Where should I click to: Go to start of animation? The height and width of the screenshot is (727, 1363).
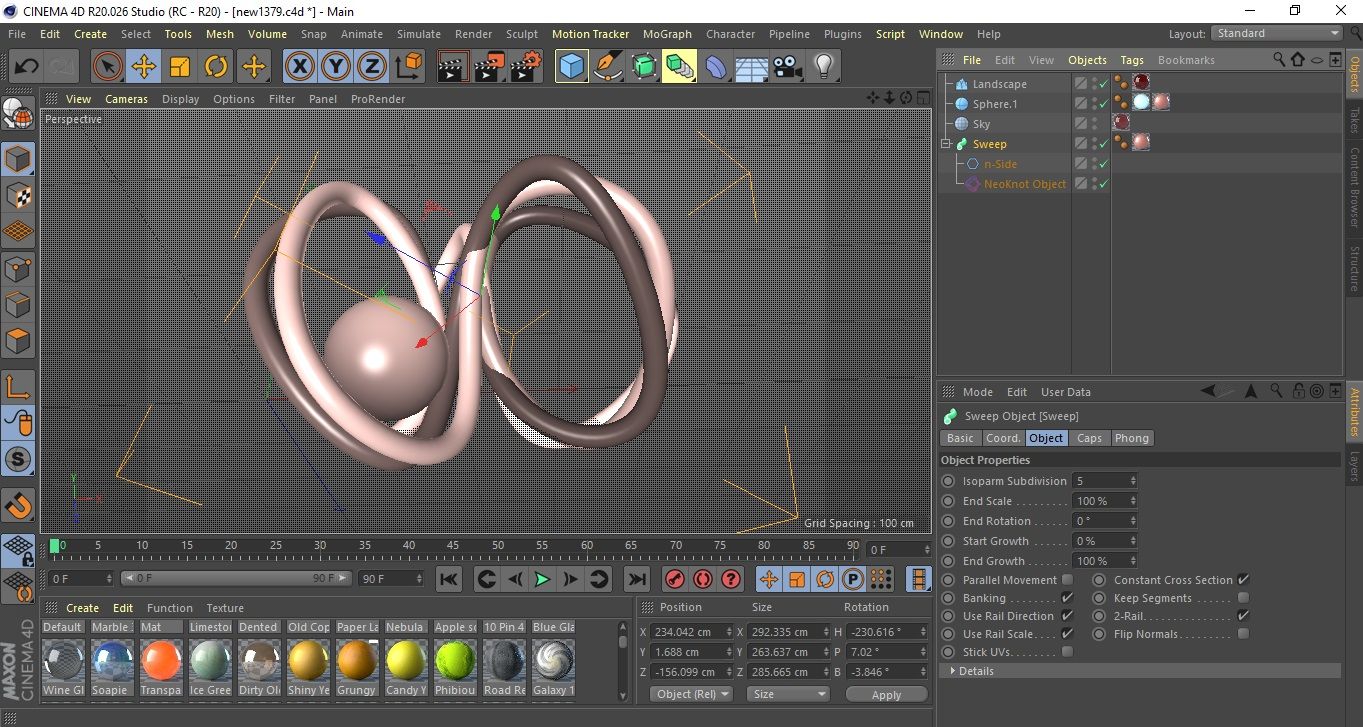coord(449,579)
